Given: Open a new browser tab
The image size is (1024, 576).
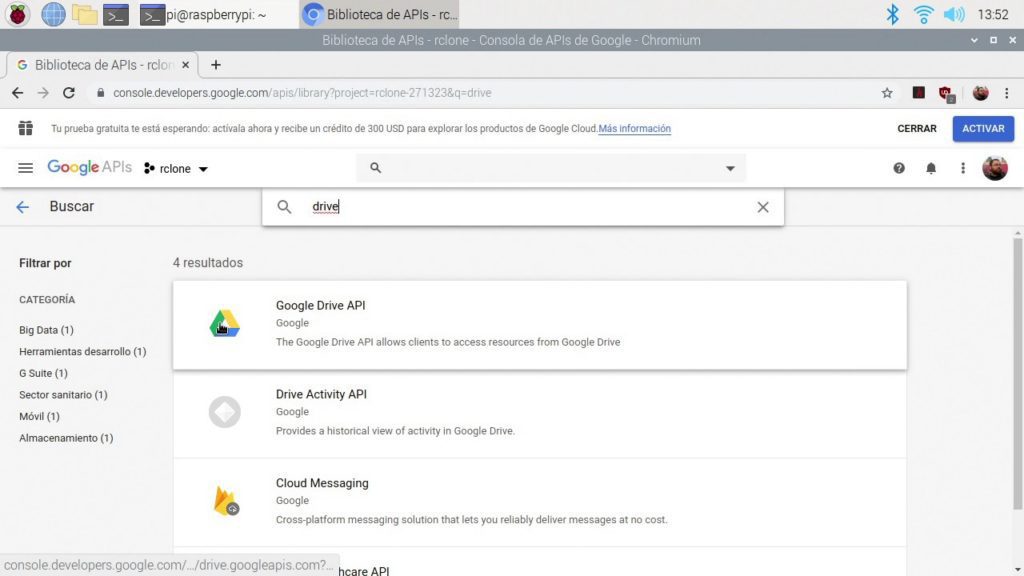Looking at the screenshot, I should (x=215, y=65).
